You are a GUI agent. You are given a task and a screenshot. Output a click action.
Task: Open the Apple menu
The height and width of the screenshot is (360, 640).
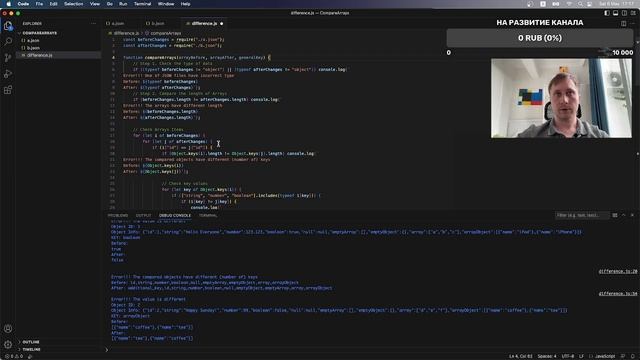coord(8,4)
